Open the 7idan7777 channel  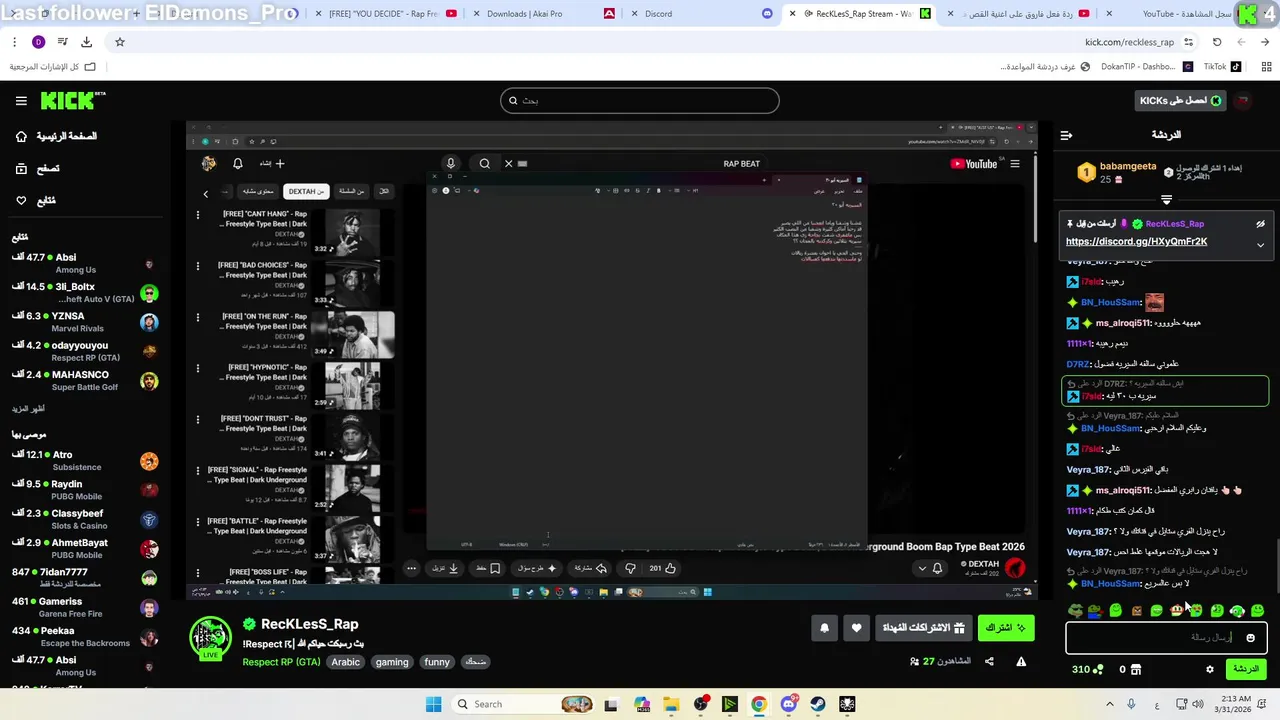coord(85,578)
